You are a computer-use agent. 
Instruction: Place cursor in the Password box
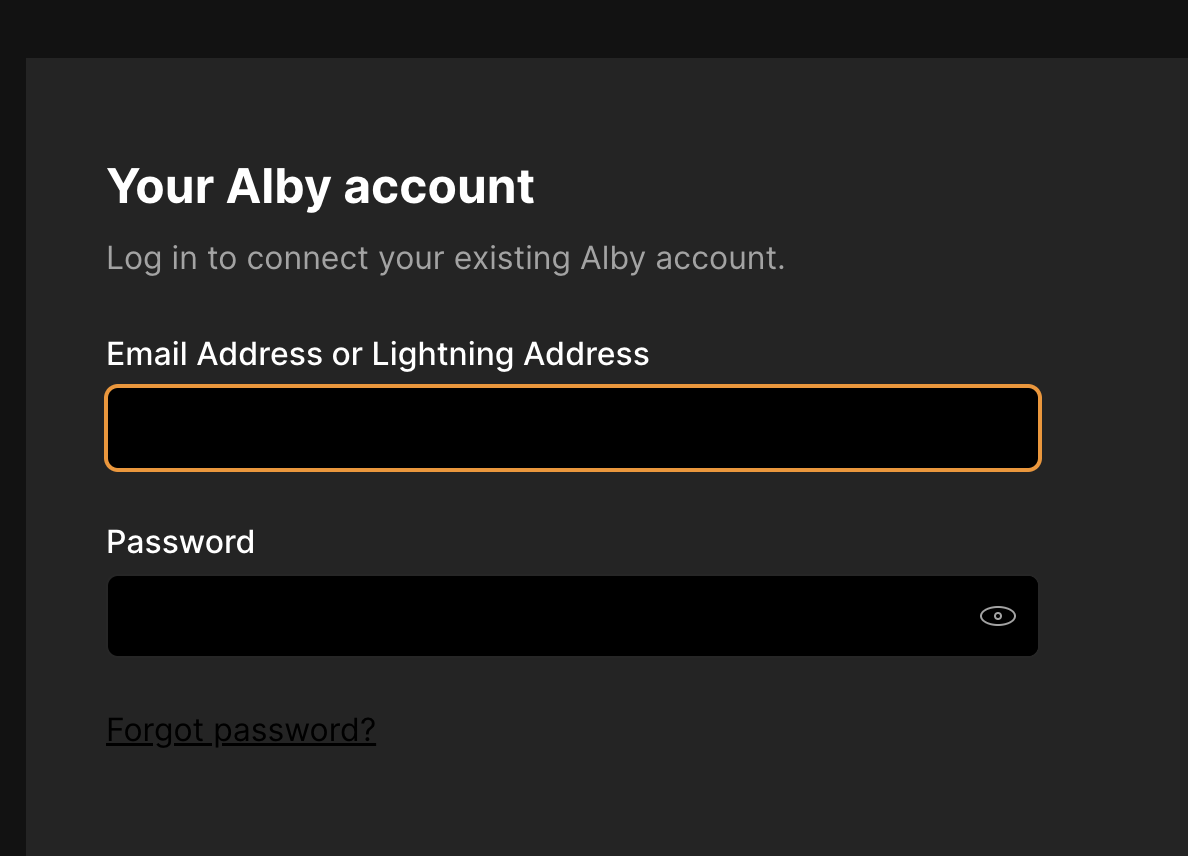(x=500, y=616)
